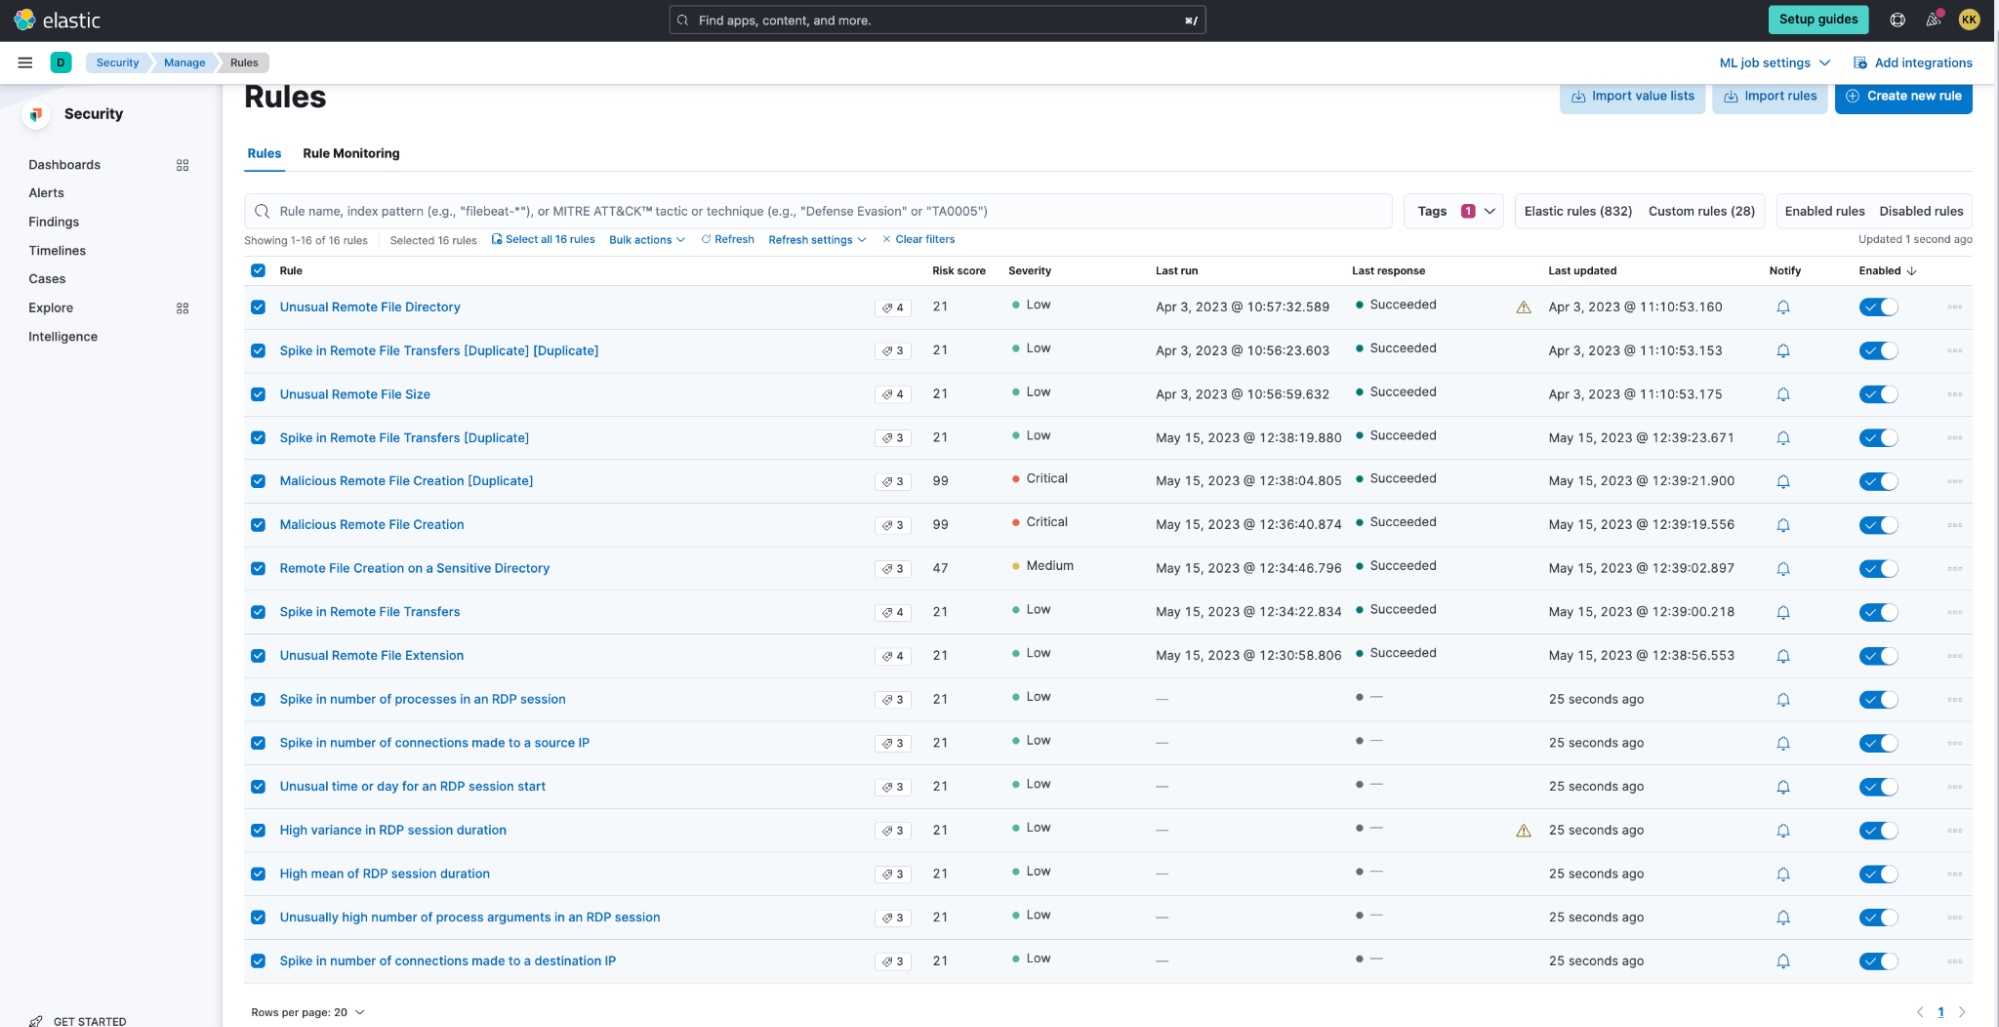Image resolution: width=1999 pixels, height=1027 pixels.
Task: Navigate to Manage breadcrumb
Action: pos(184,63)
